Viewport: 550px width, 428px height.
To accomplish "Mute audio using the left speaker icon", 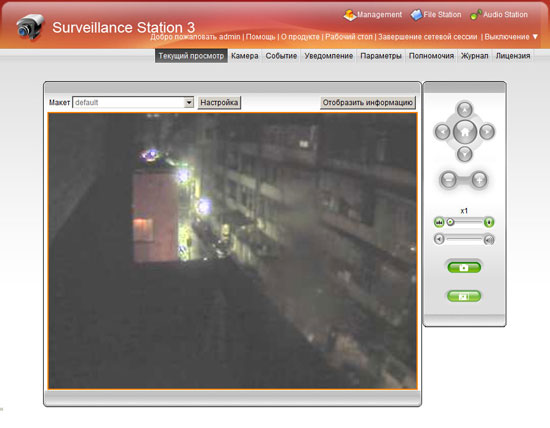I will [439, 239].
